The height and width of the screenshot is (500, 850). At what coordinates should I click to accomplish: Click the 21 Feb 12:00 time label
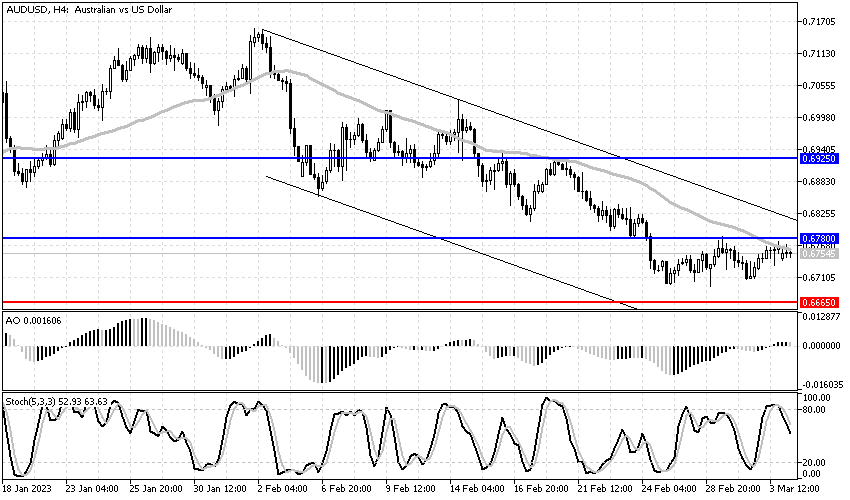[x=605, y=489]
